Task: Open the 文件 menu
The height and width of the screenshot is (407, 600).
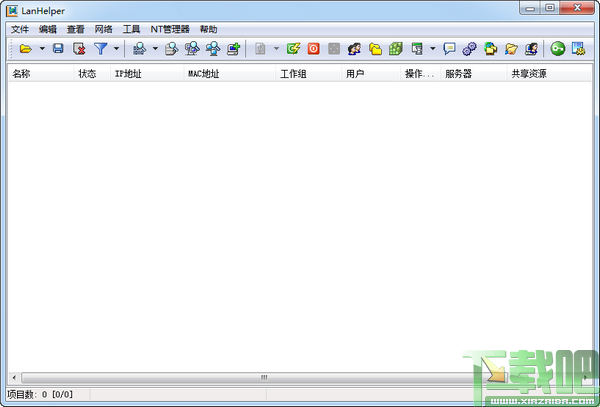Action: coord(20,29)
